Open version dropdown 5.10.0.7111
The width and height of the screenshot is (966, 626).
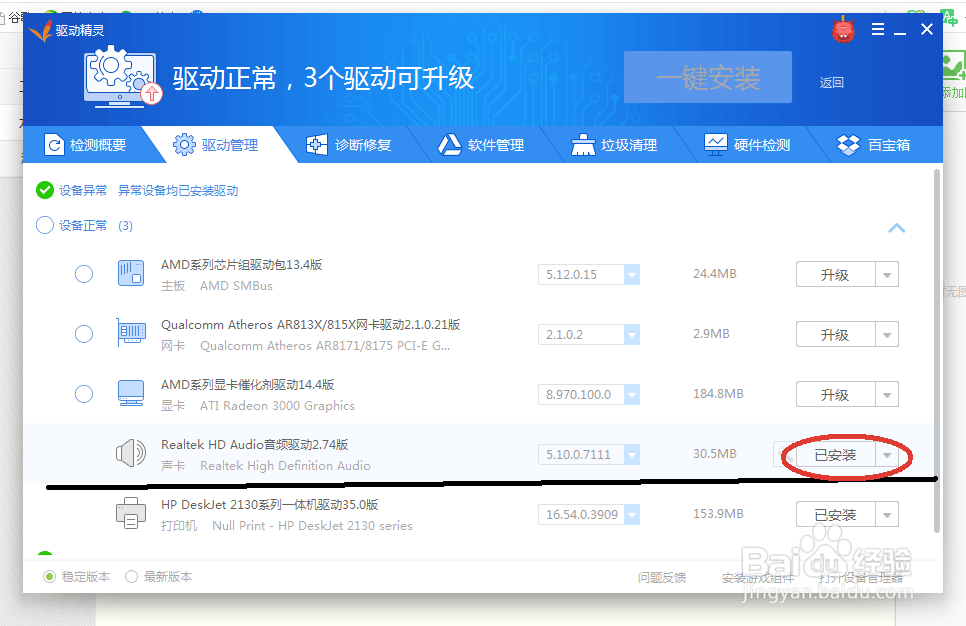point(631,455)
